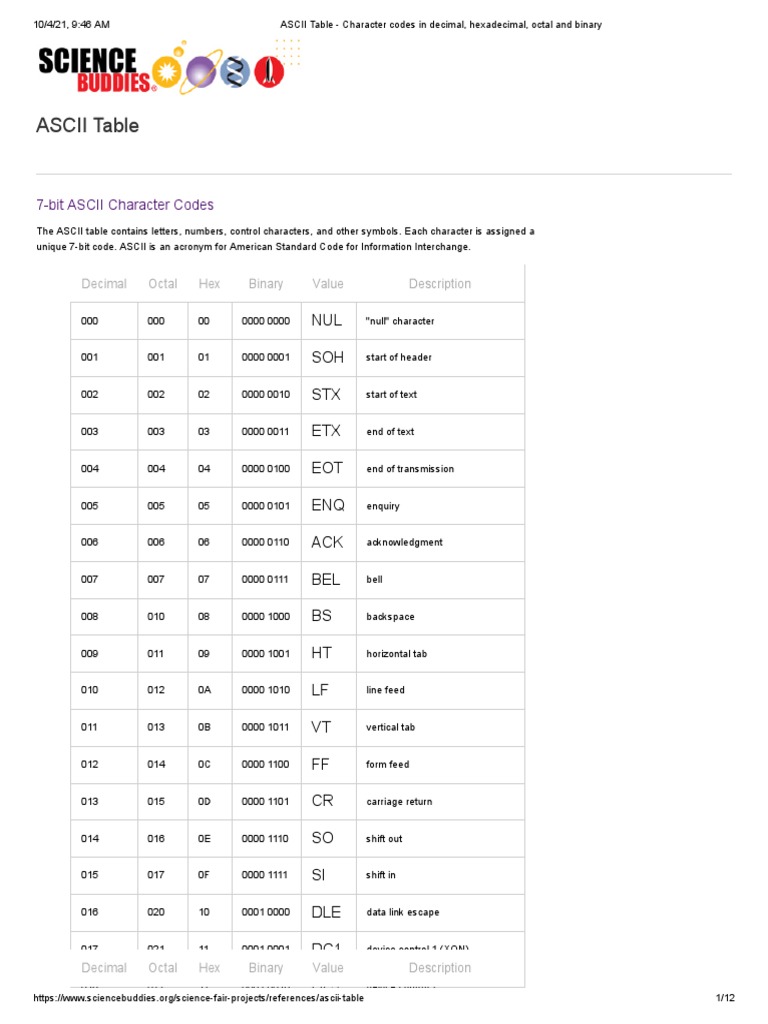Select the Decimal column header atop the table
The height and width of the screenshot is (1024, 768).
point(104,284)
